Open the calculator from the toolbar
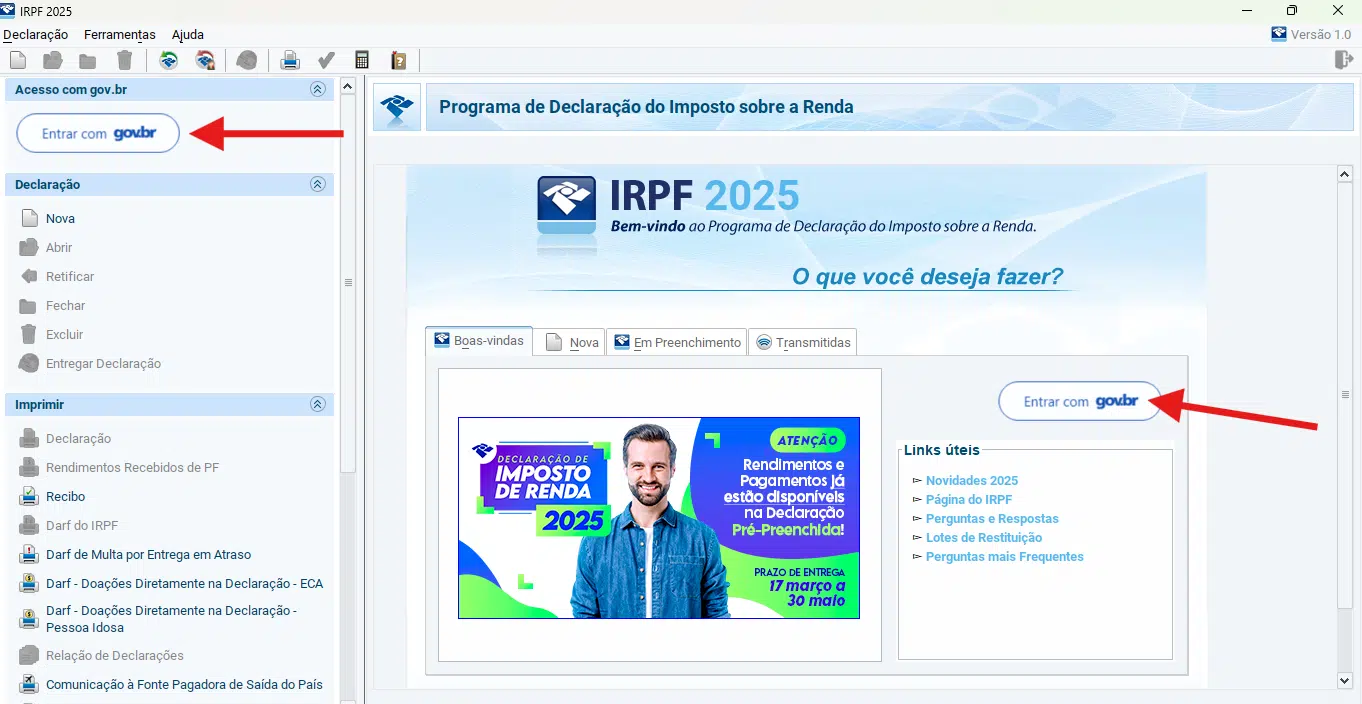 [362, 61]
